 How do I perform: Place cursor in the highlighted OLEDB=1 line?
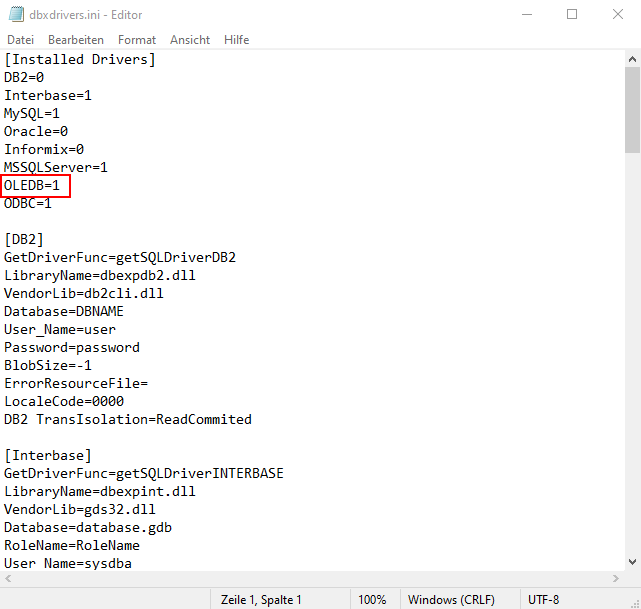36,186
